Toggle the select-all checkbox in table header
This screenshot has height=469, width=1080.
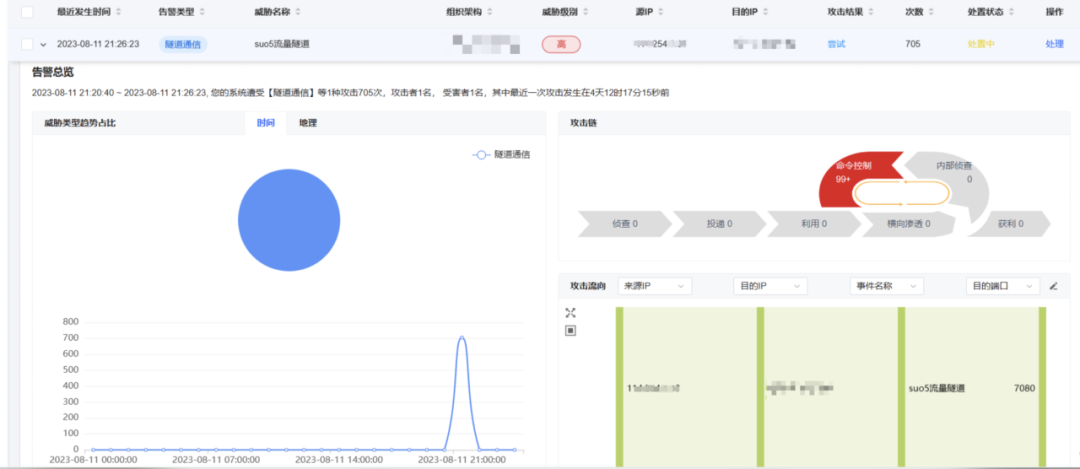coord(26,12)
